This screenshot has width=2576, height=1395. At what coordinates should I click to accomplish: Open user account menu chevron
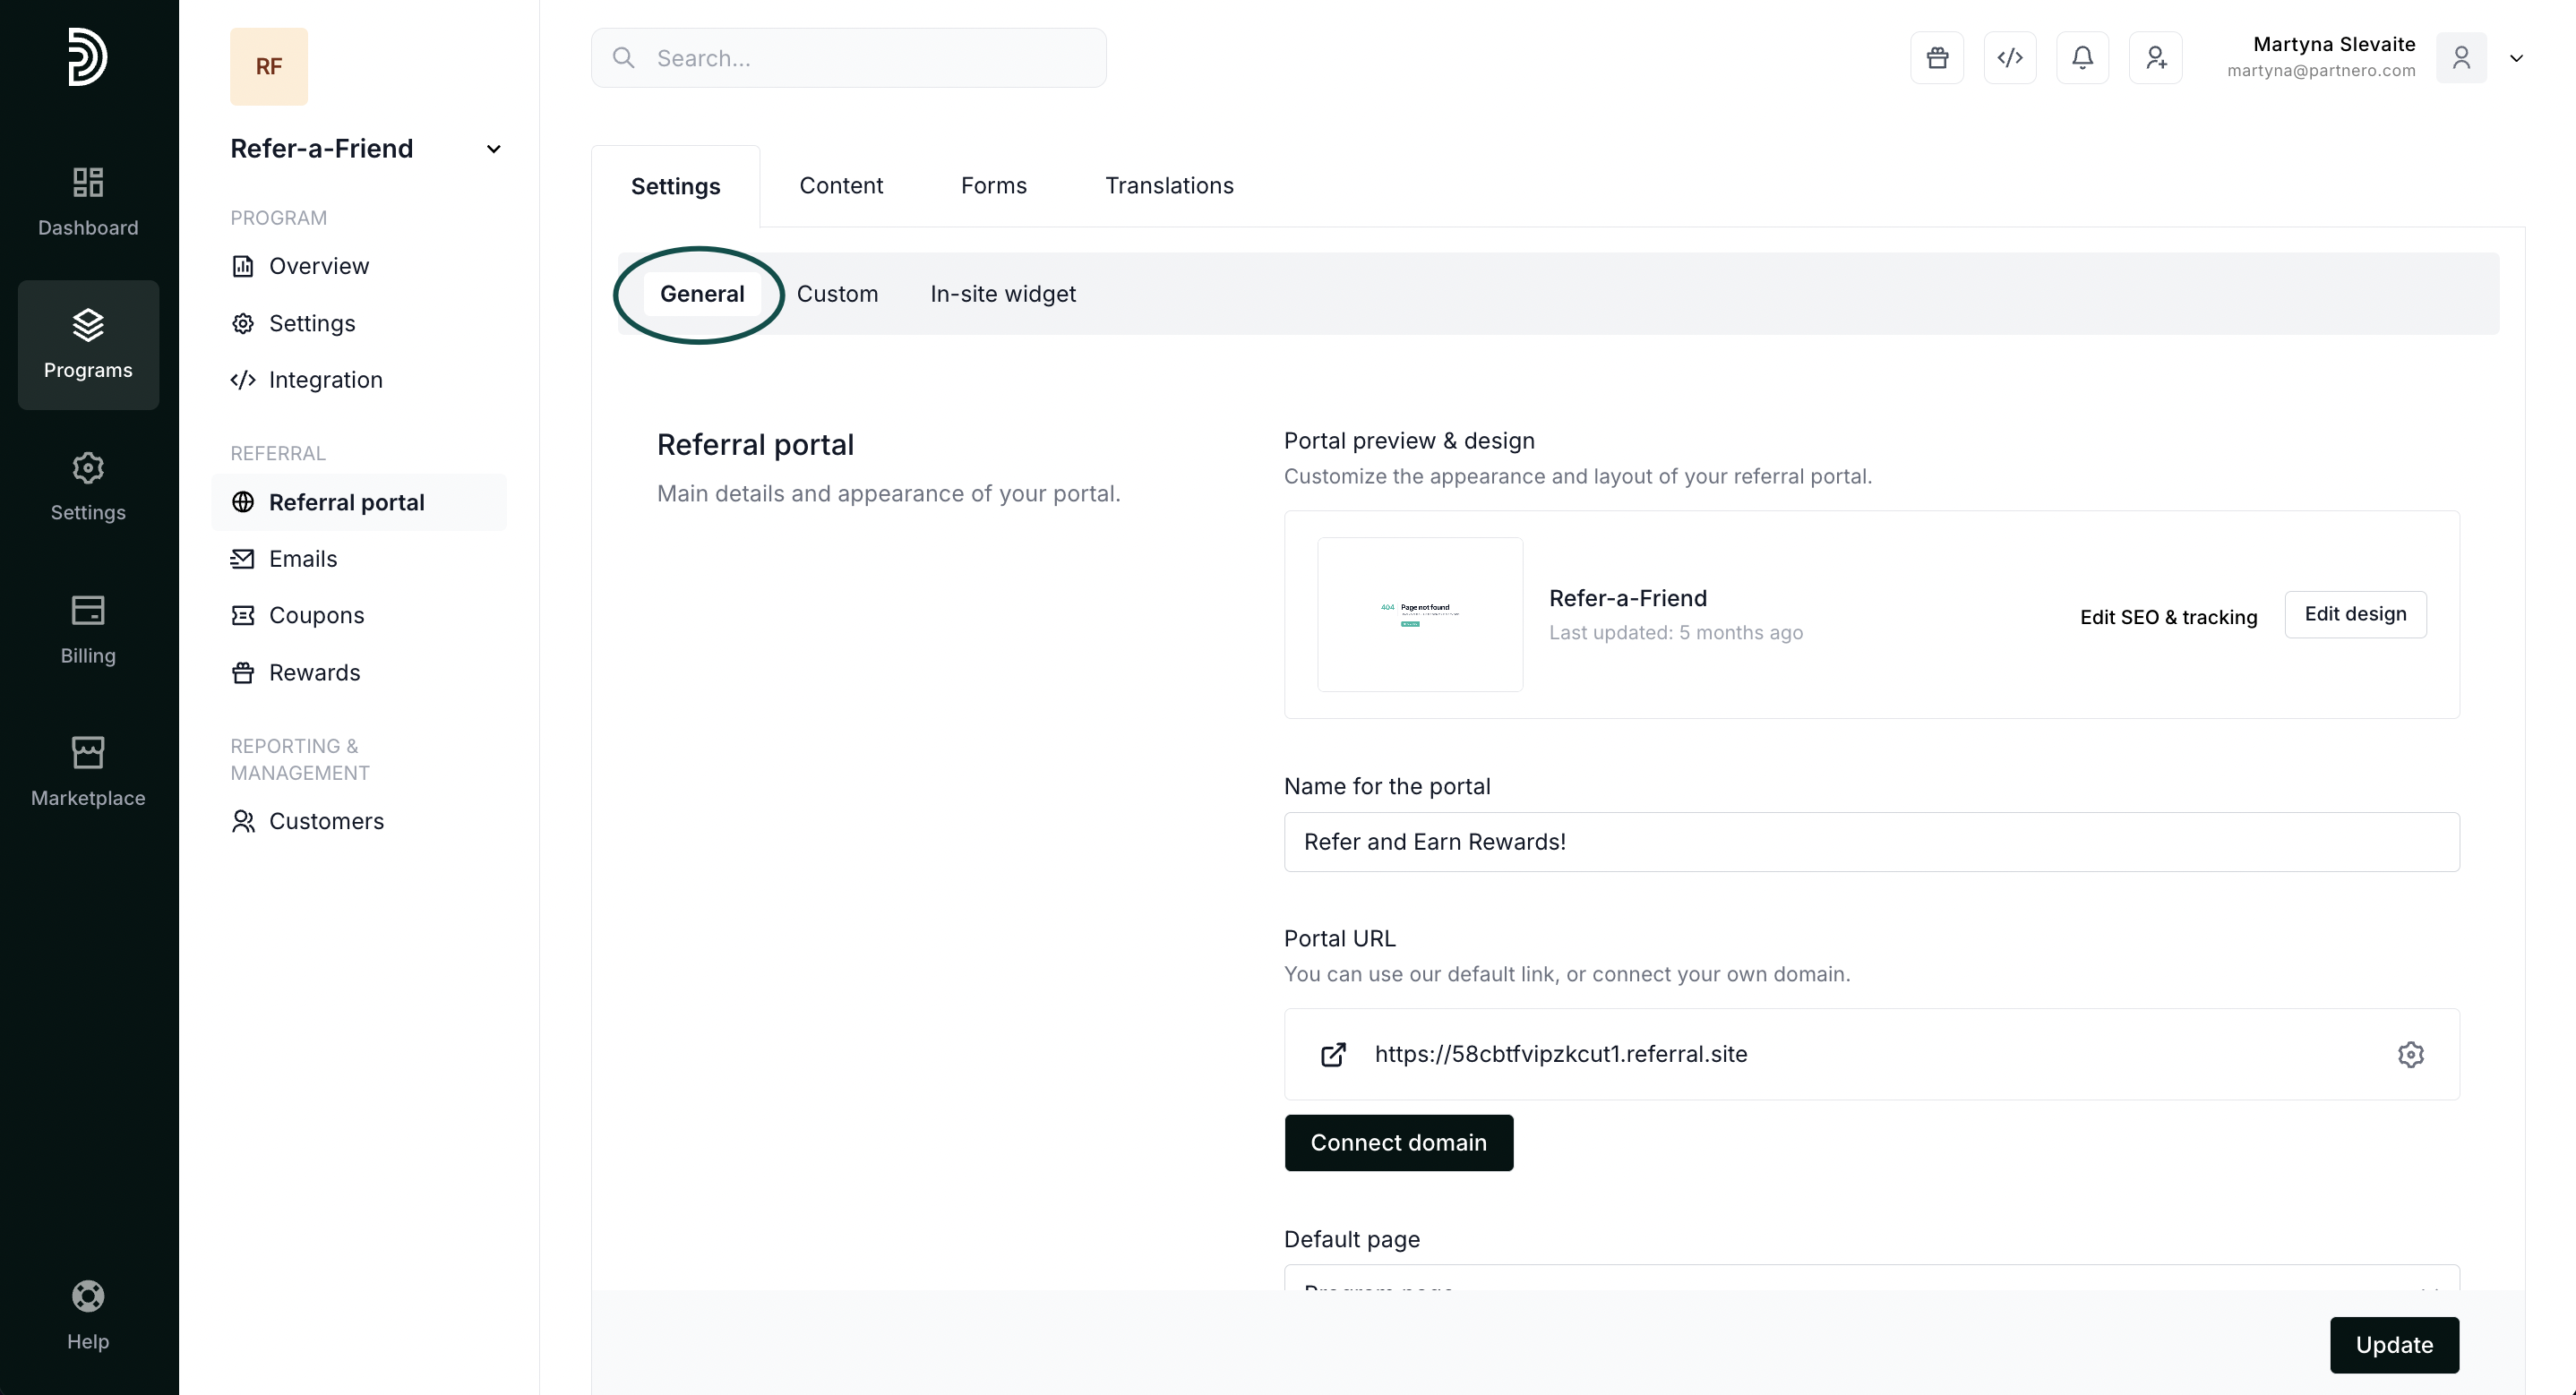2516,58
